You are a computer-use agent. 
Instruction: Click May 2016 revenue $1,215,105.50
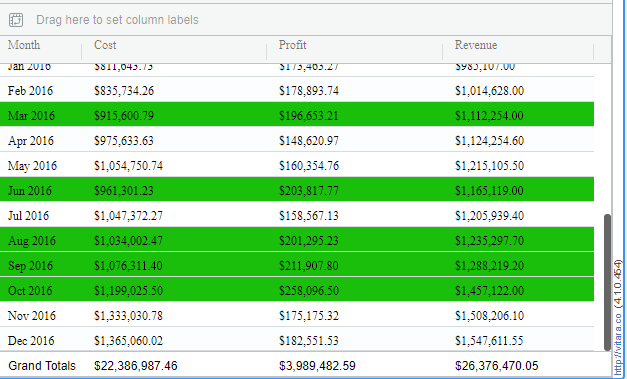(x=489, y=166)
